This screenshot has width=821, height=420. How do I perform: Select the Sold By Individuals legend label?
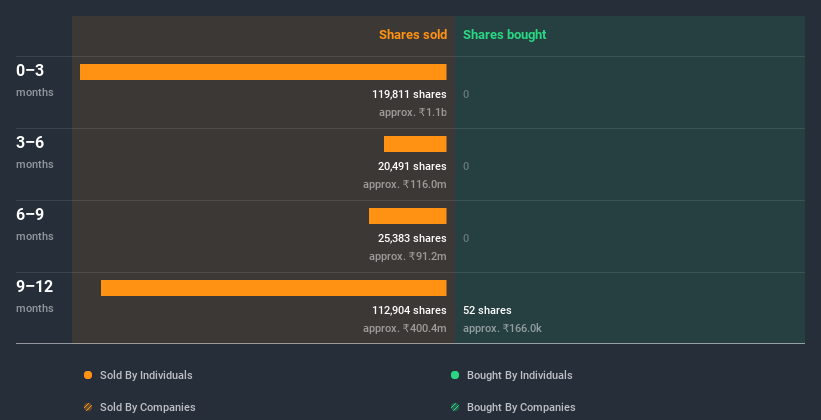click(x=146, y=375)
